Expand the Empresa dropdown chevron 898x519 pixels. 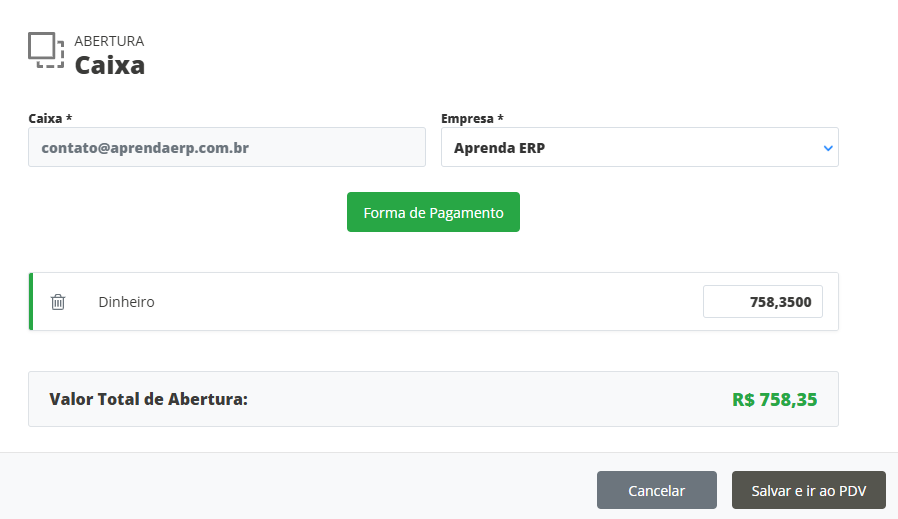click(827, 148)
